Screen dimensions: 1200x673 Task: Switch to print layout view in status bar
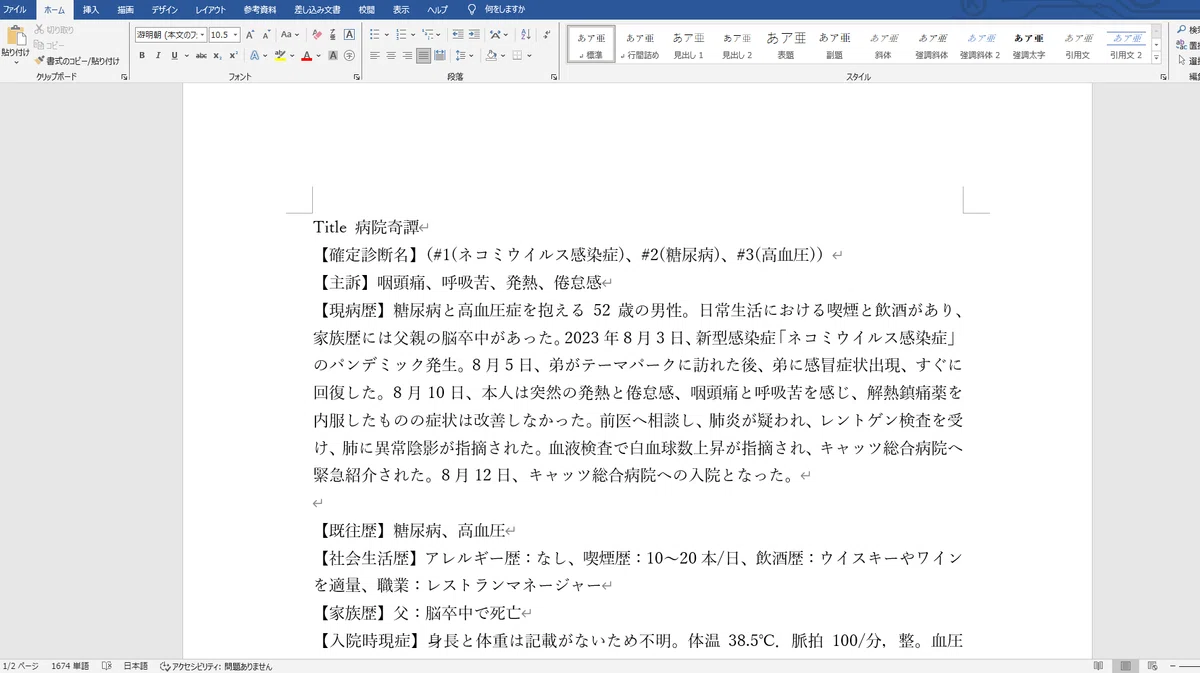1125,666
